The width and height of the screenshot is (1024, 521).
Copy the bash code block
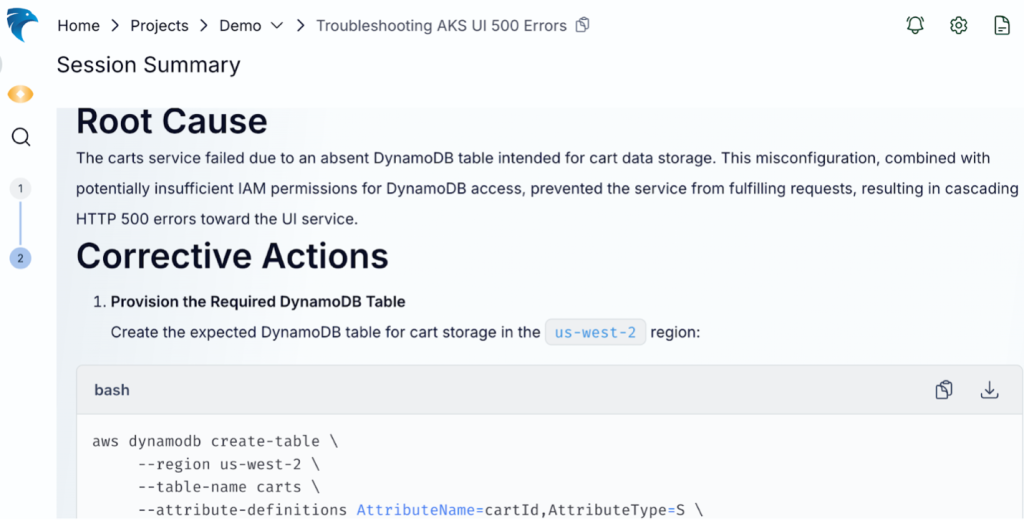[x=943, y=390]
